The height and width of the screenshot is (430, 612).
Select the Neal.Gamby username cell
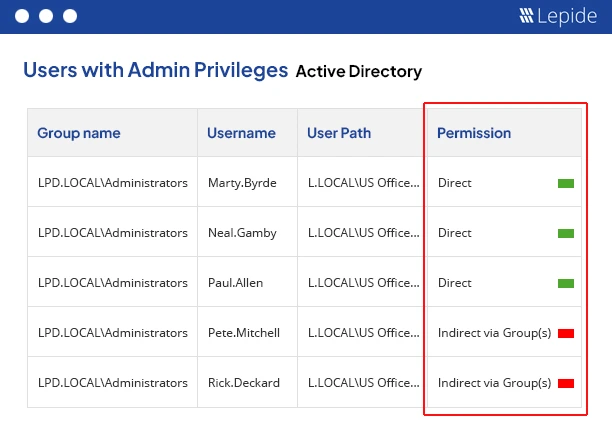coord(241,233)
